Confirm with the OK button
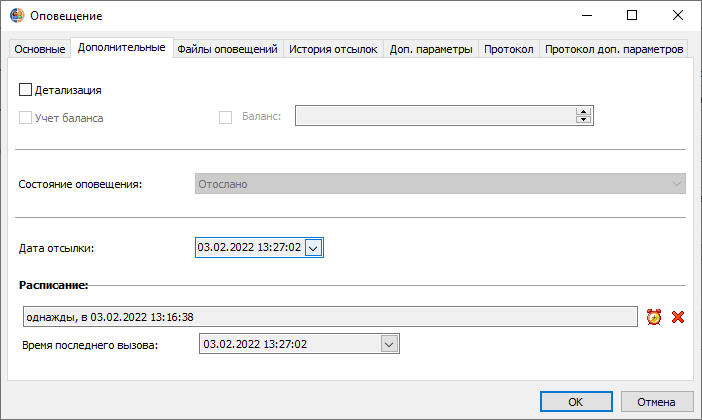Screen dimensions: 702x420 point(576,402)
